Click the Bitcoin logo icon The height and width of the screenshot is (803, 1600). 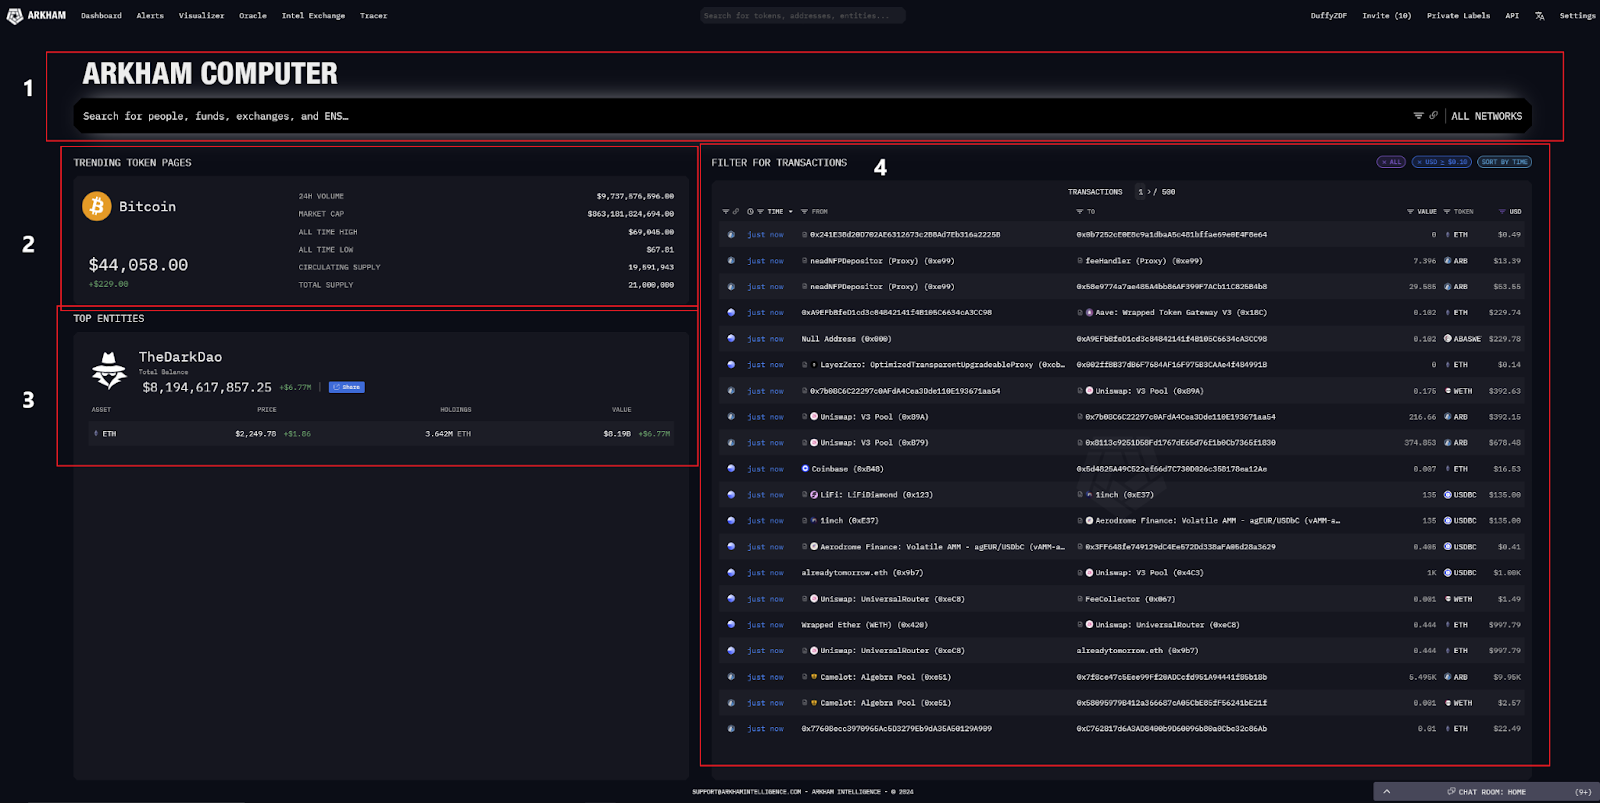click(97, 206)
